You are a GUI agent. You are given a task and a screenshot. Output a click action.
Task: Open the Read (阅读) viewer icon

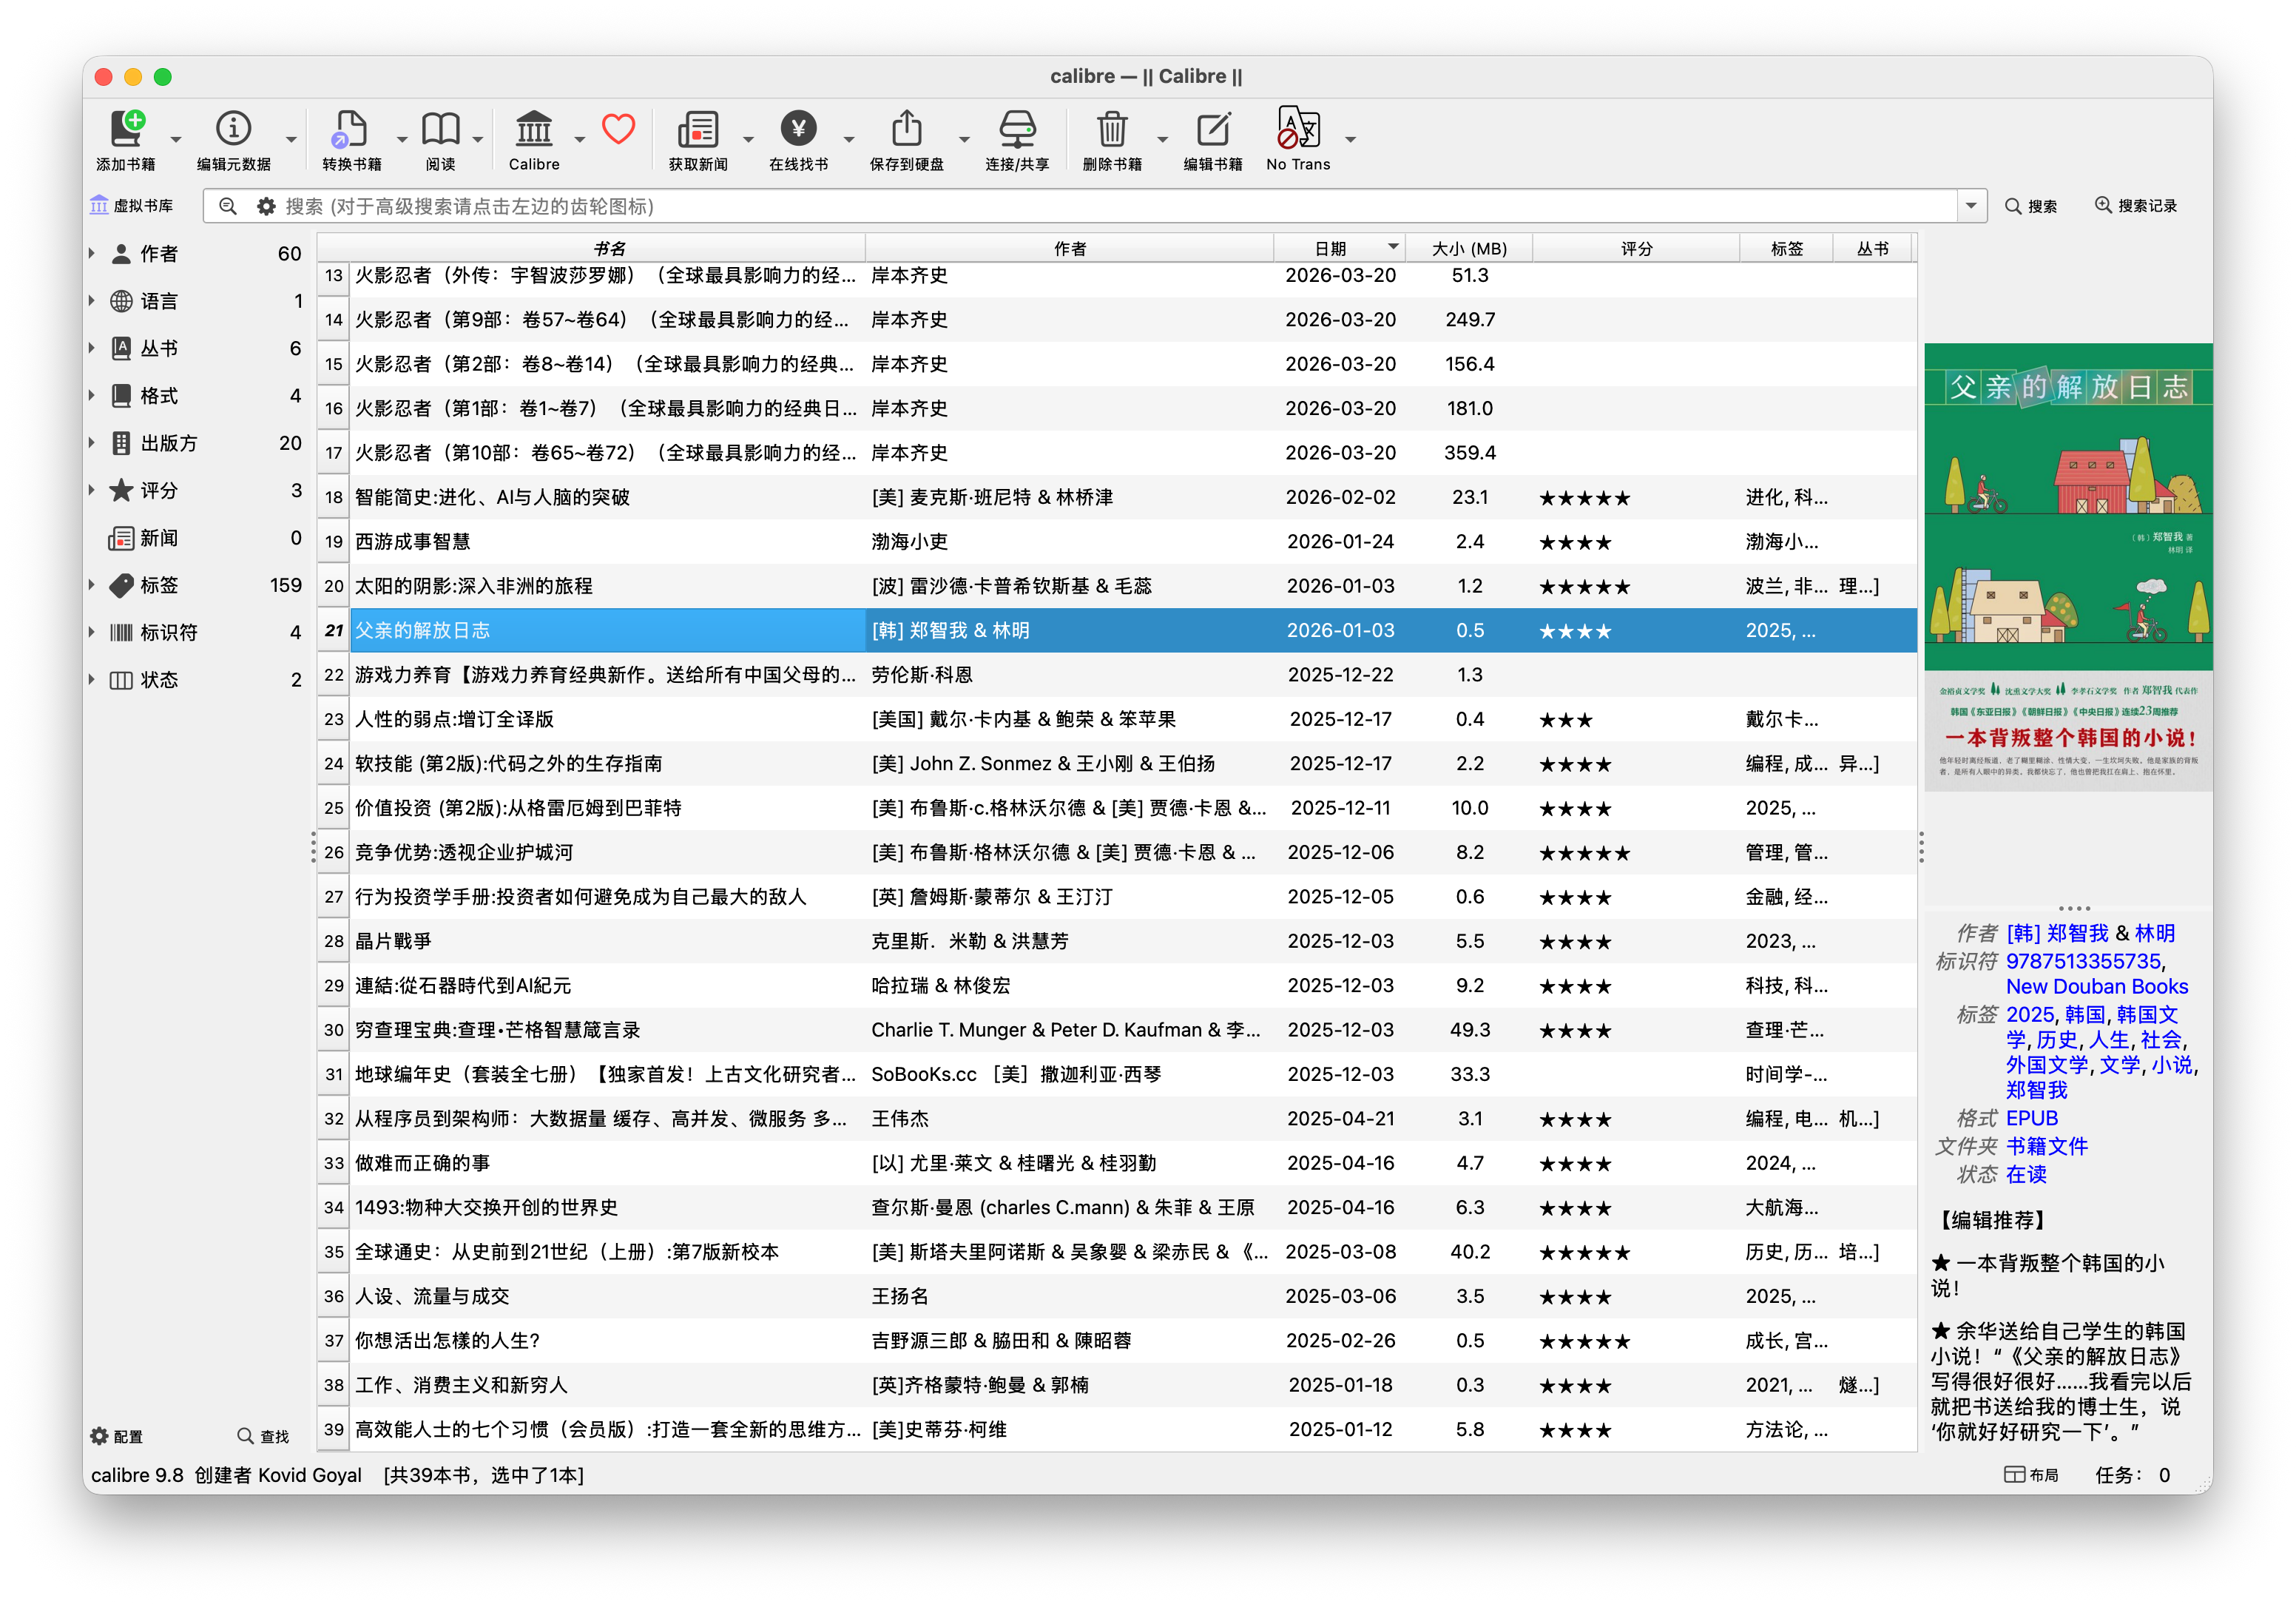coord(440,130)
